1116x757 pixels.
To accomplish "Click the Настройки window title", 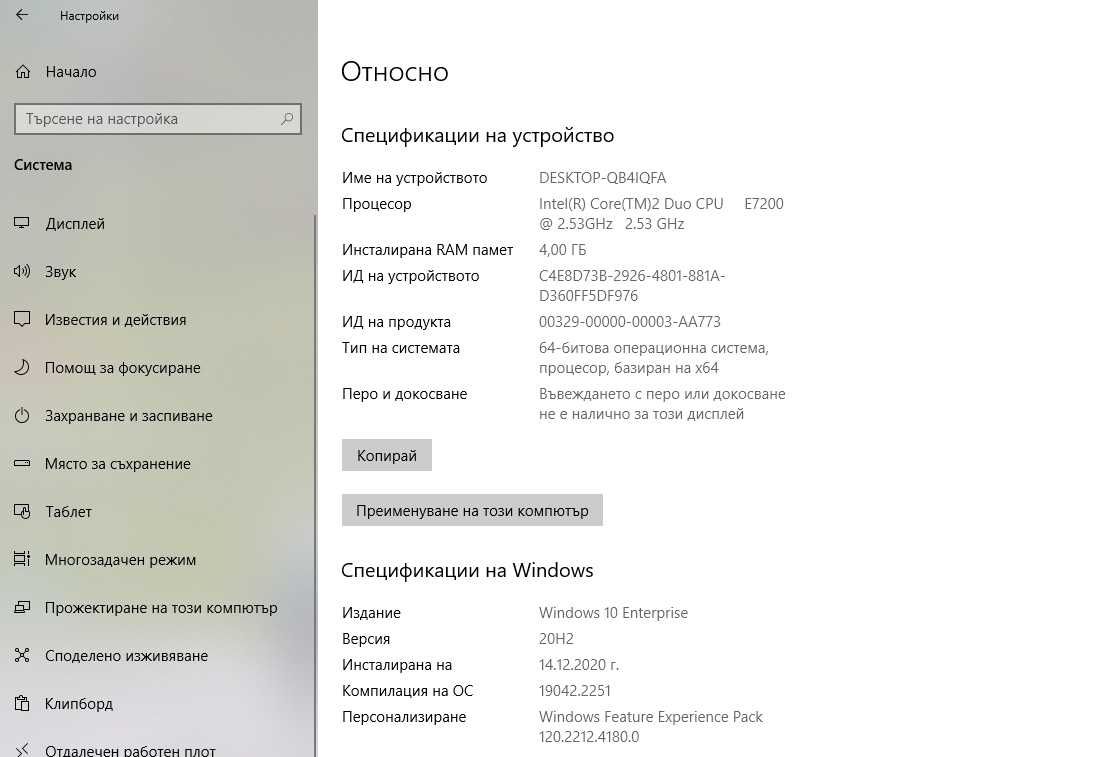I will tap(89, 16).
